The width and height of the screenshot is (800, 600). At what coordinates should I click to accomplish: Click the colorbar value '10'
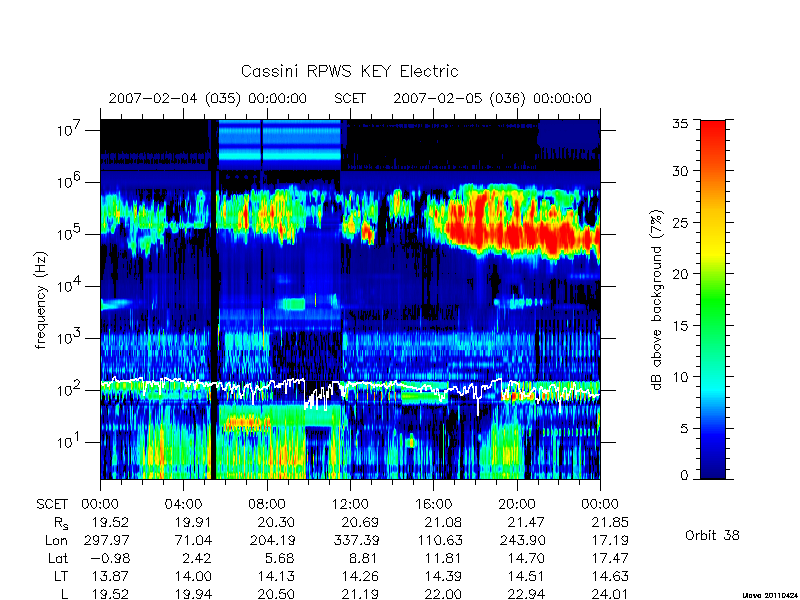680,377
